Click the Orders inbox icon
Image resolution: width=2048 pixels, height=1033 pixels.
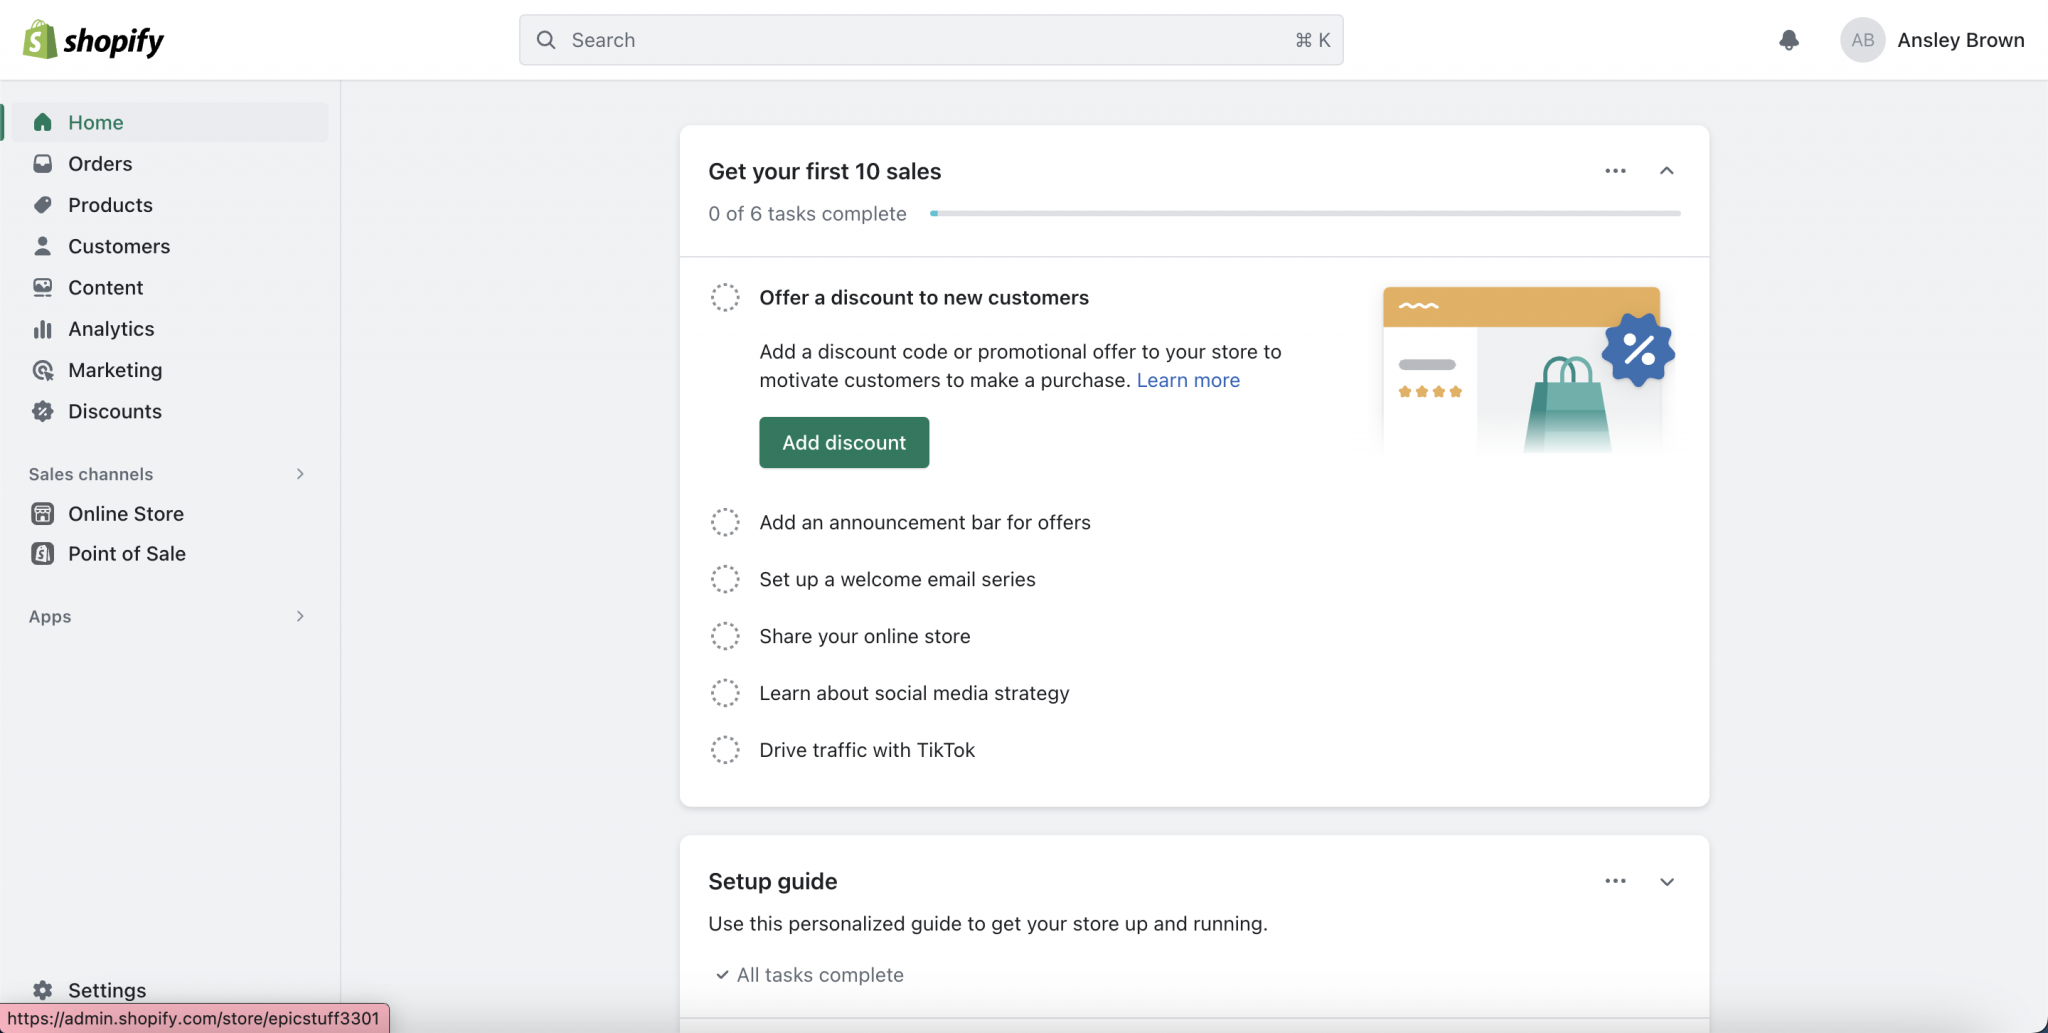[42, 164]
